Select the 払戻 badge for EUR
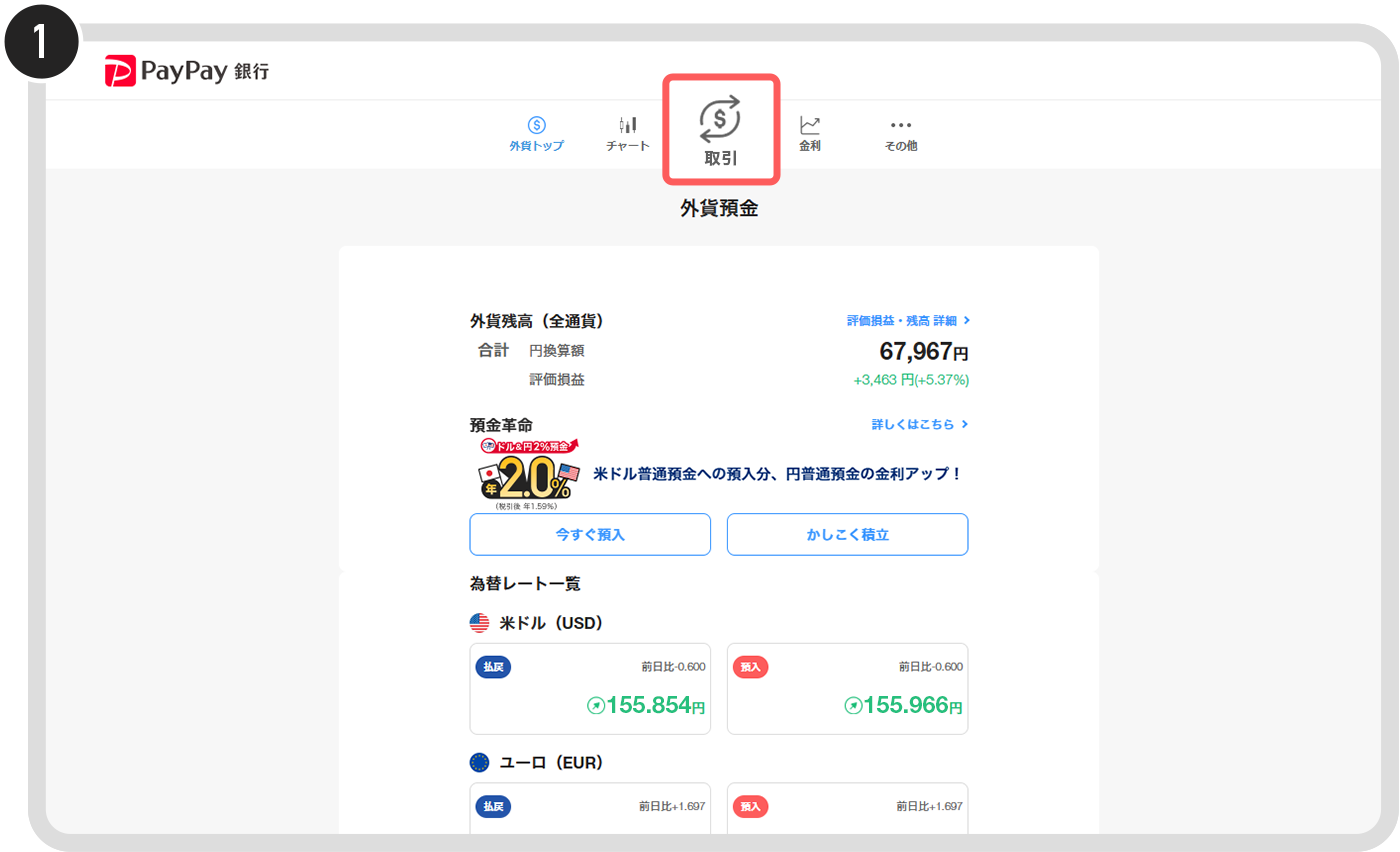 tap(493, 806)
